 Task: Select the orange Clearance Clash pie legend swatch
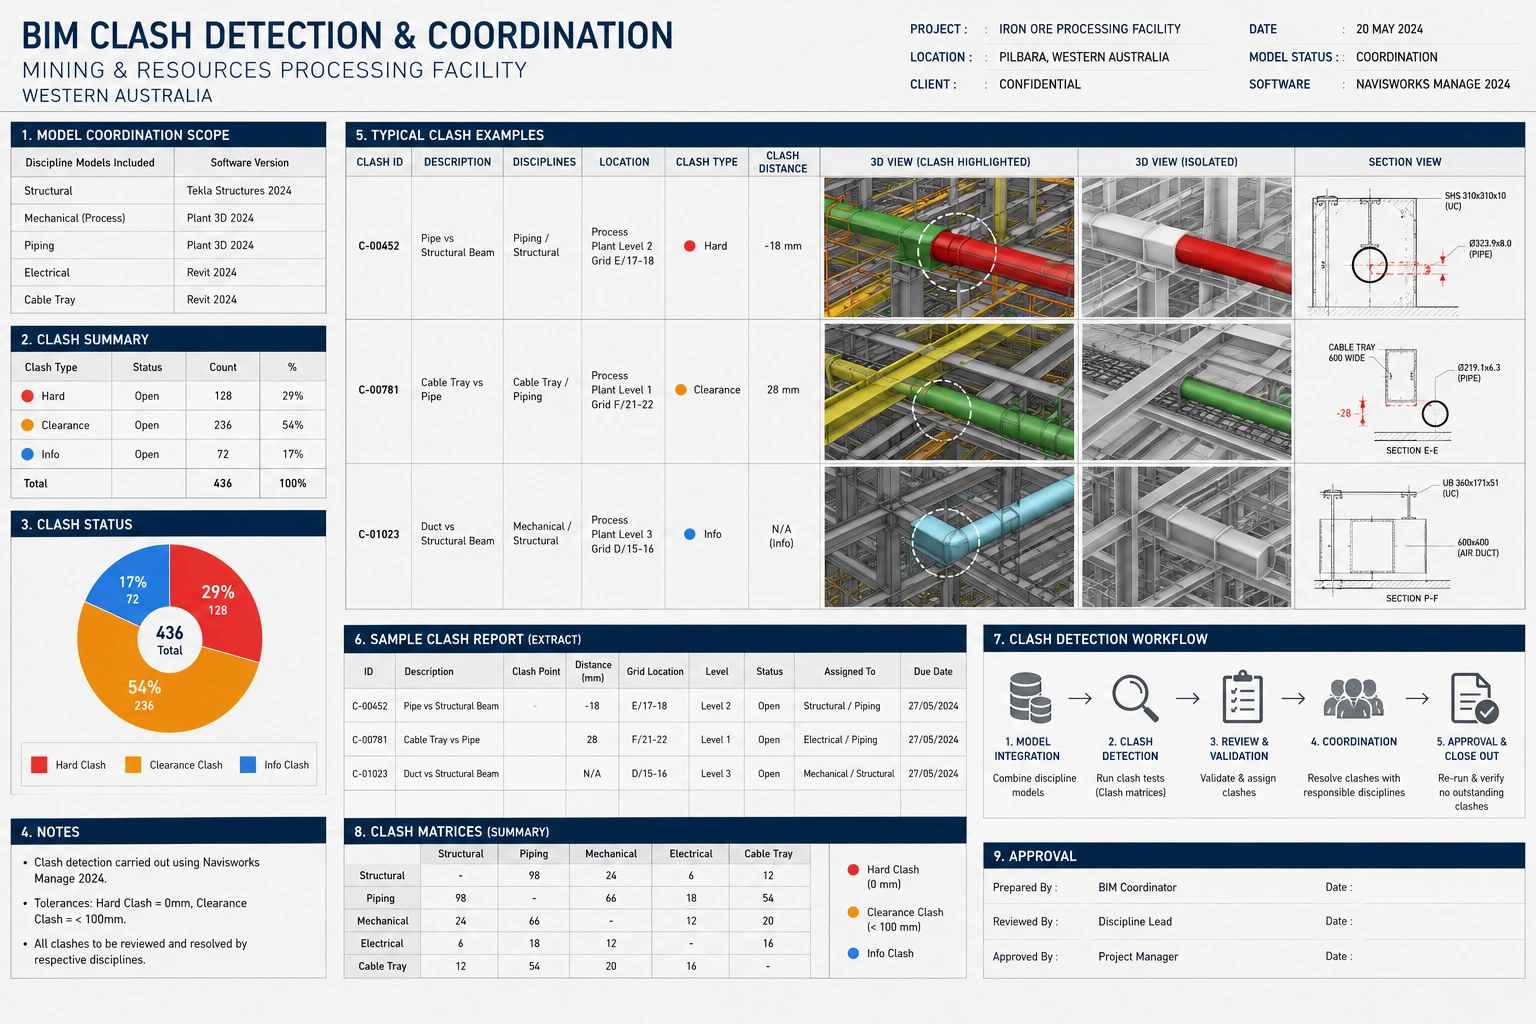(x=133, y=765)
